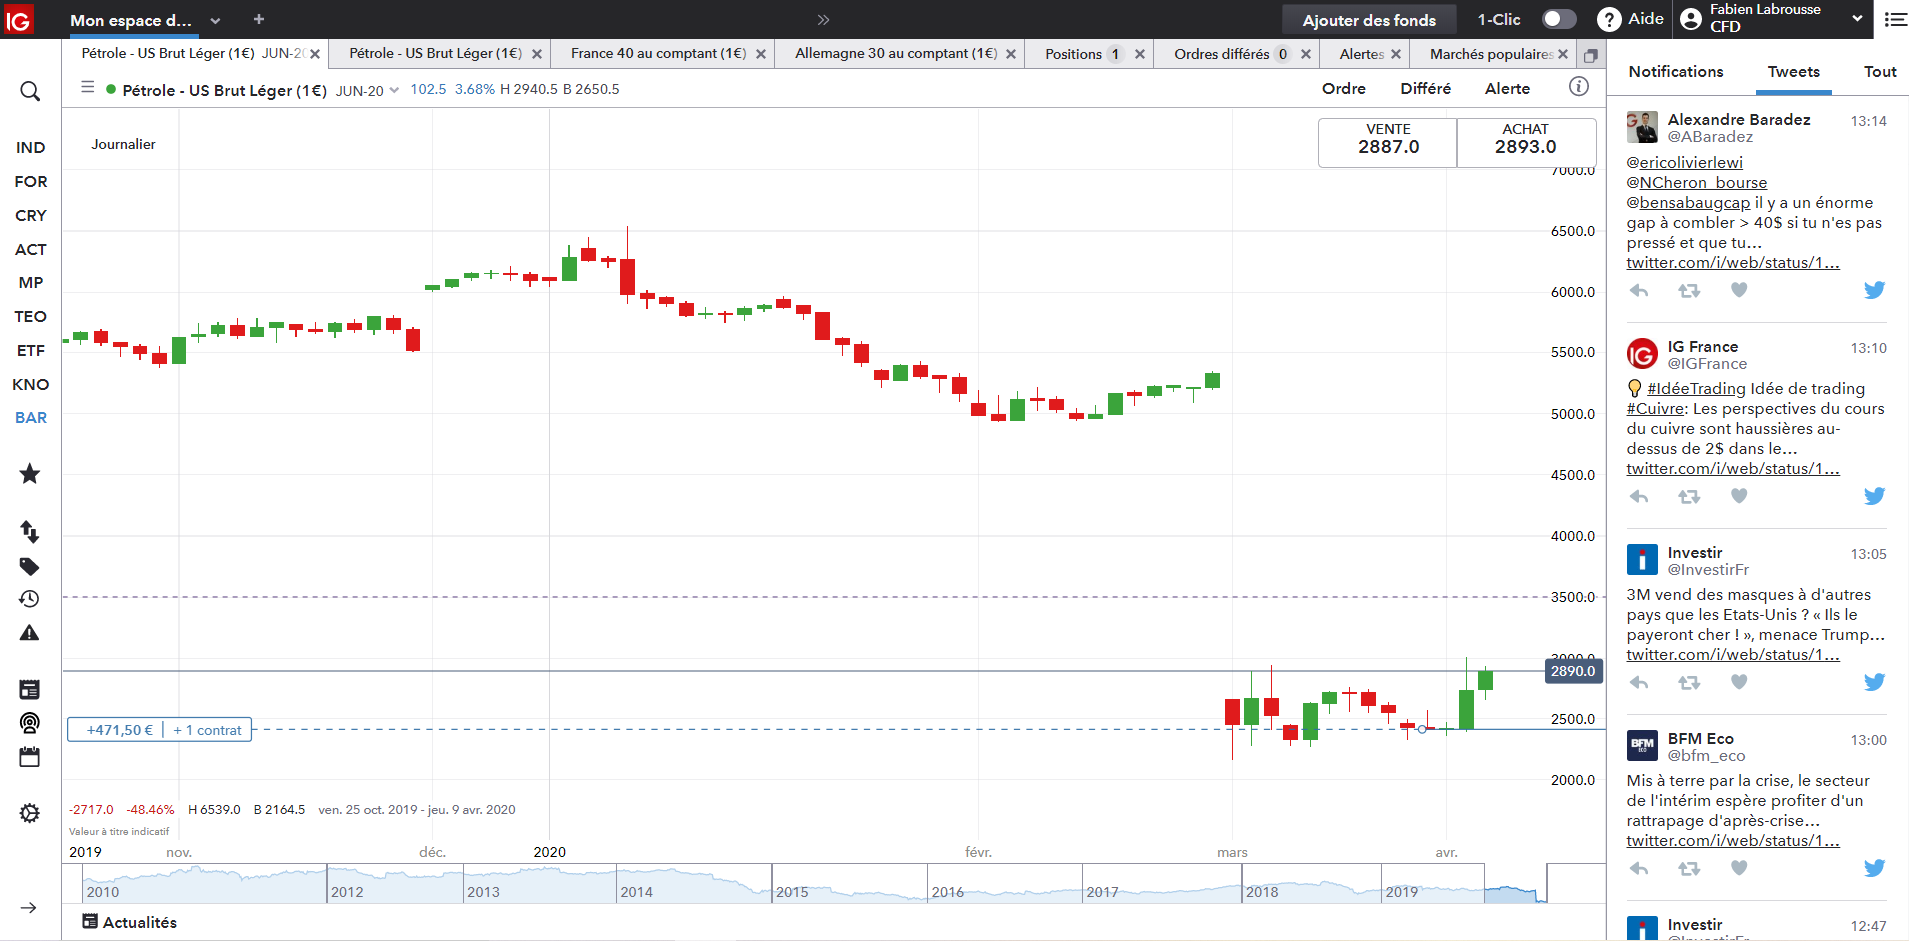
Task: Expand the double-chevron overflow in the top bar
Action: 823,19
